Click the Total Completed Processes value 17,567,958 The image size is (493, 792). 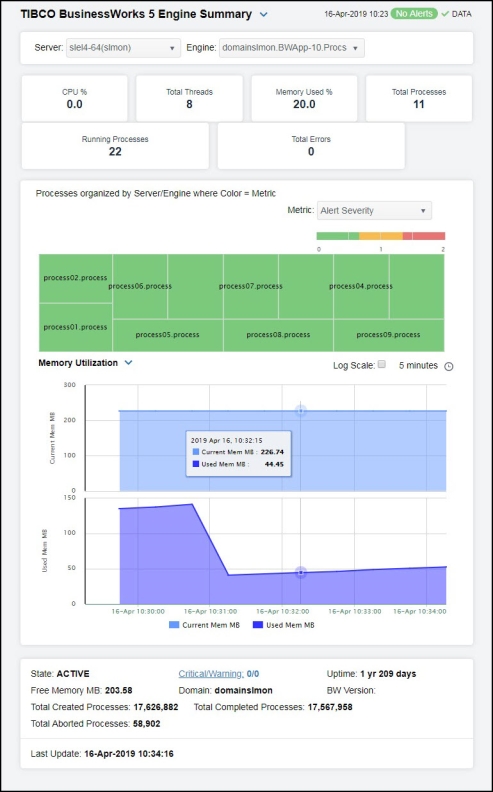(x=330, y=707)
